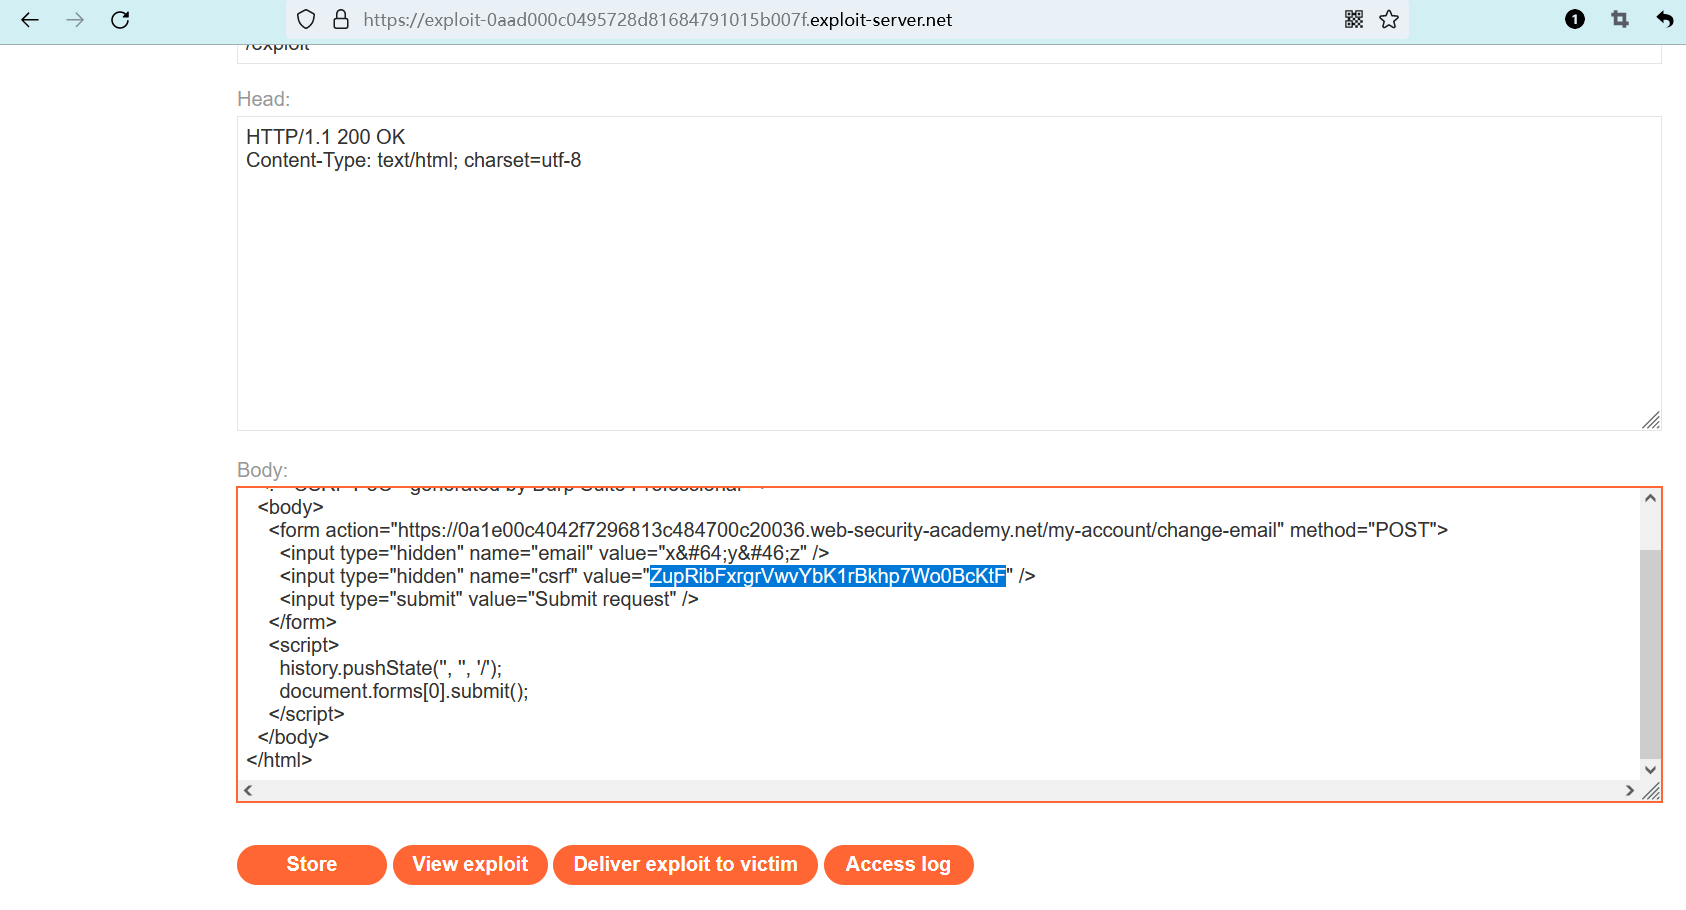Go forward to the next page
This screenshot has width=1686, height=910.
coord(75,20)
